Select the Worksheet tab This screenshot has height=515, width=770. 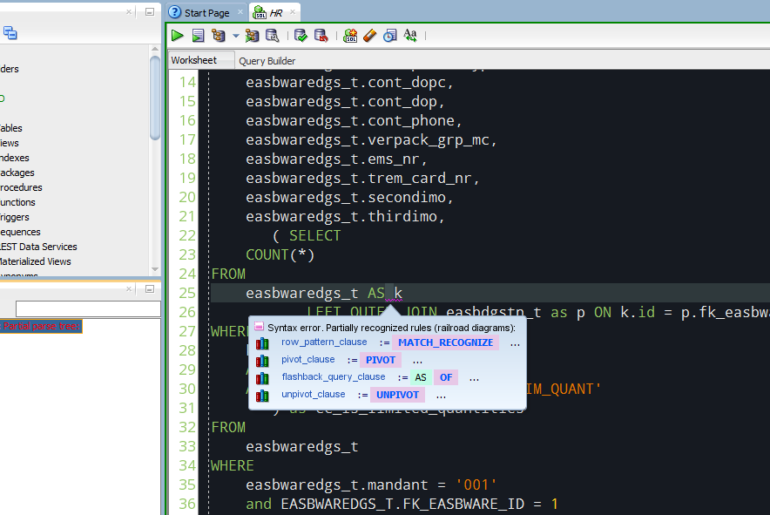coord(193,61)
